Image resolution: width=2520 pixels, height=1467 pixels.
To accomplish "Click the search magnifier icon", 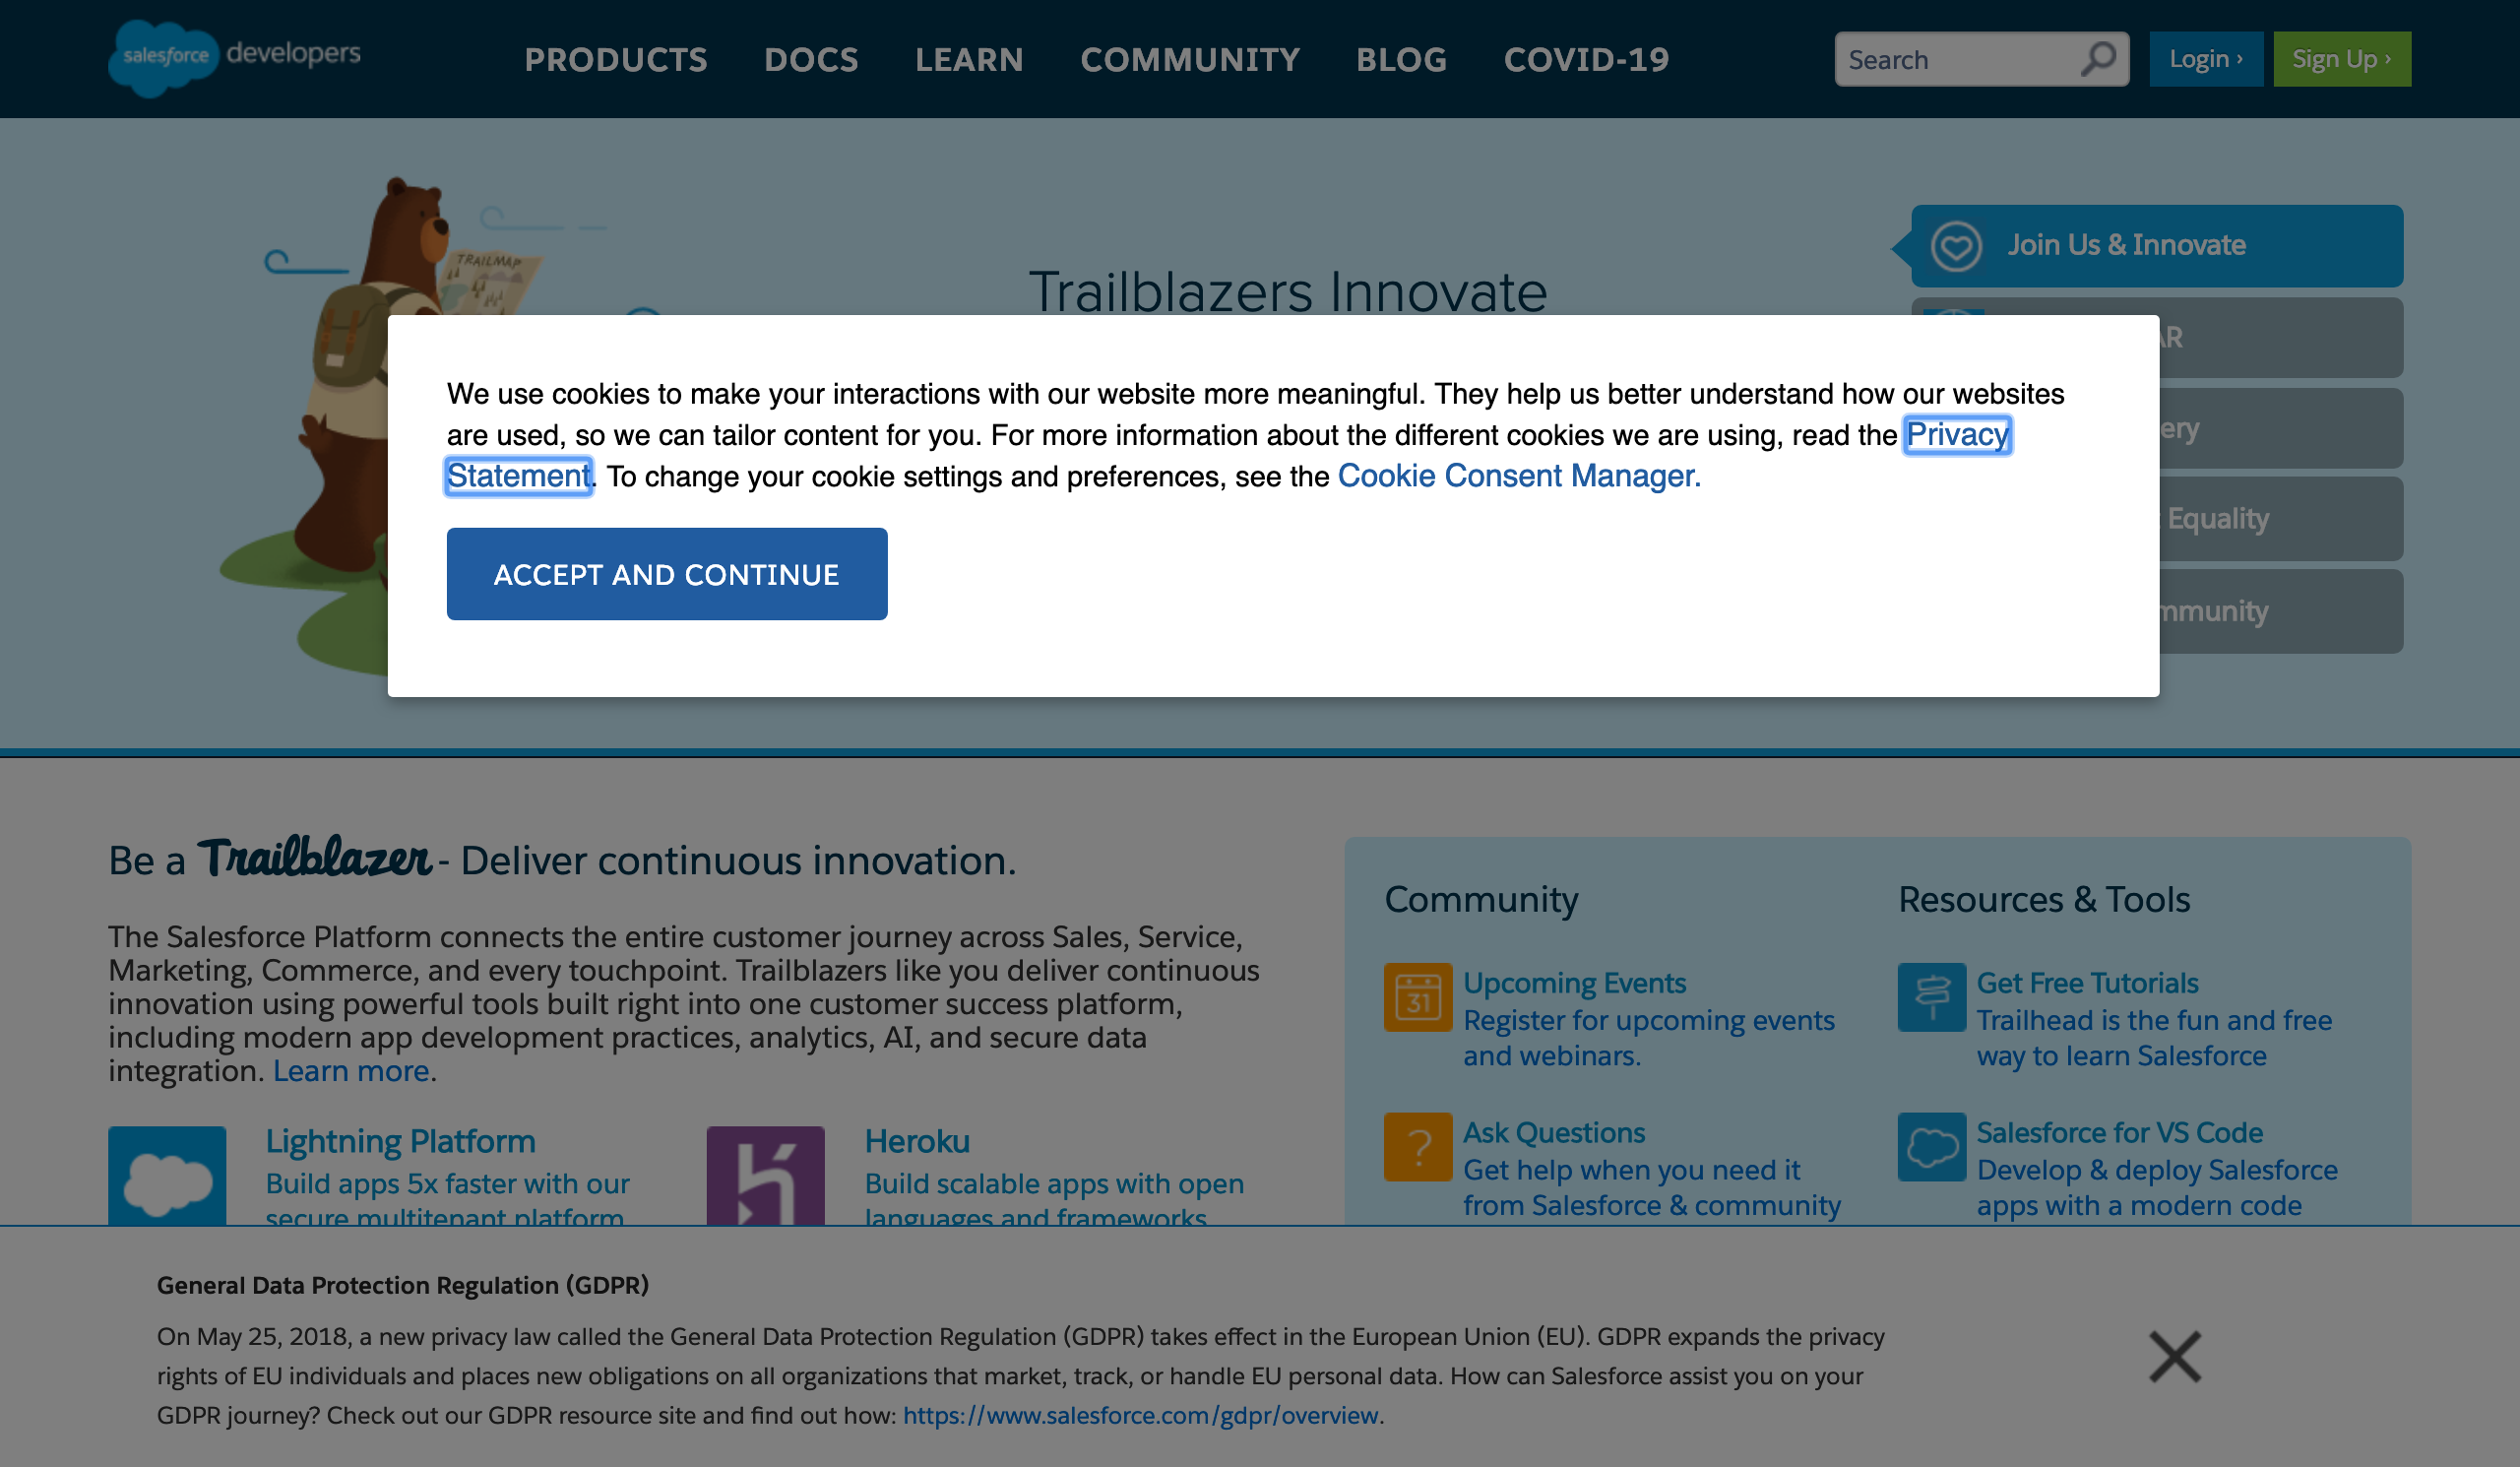I will [2098, 59].
